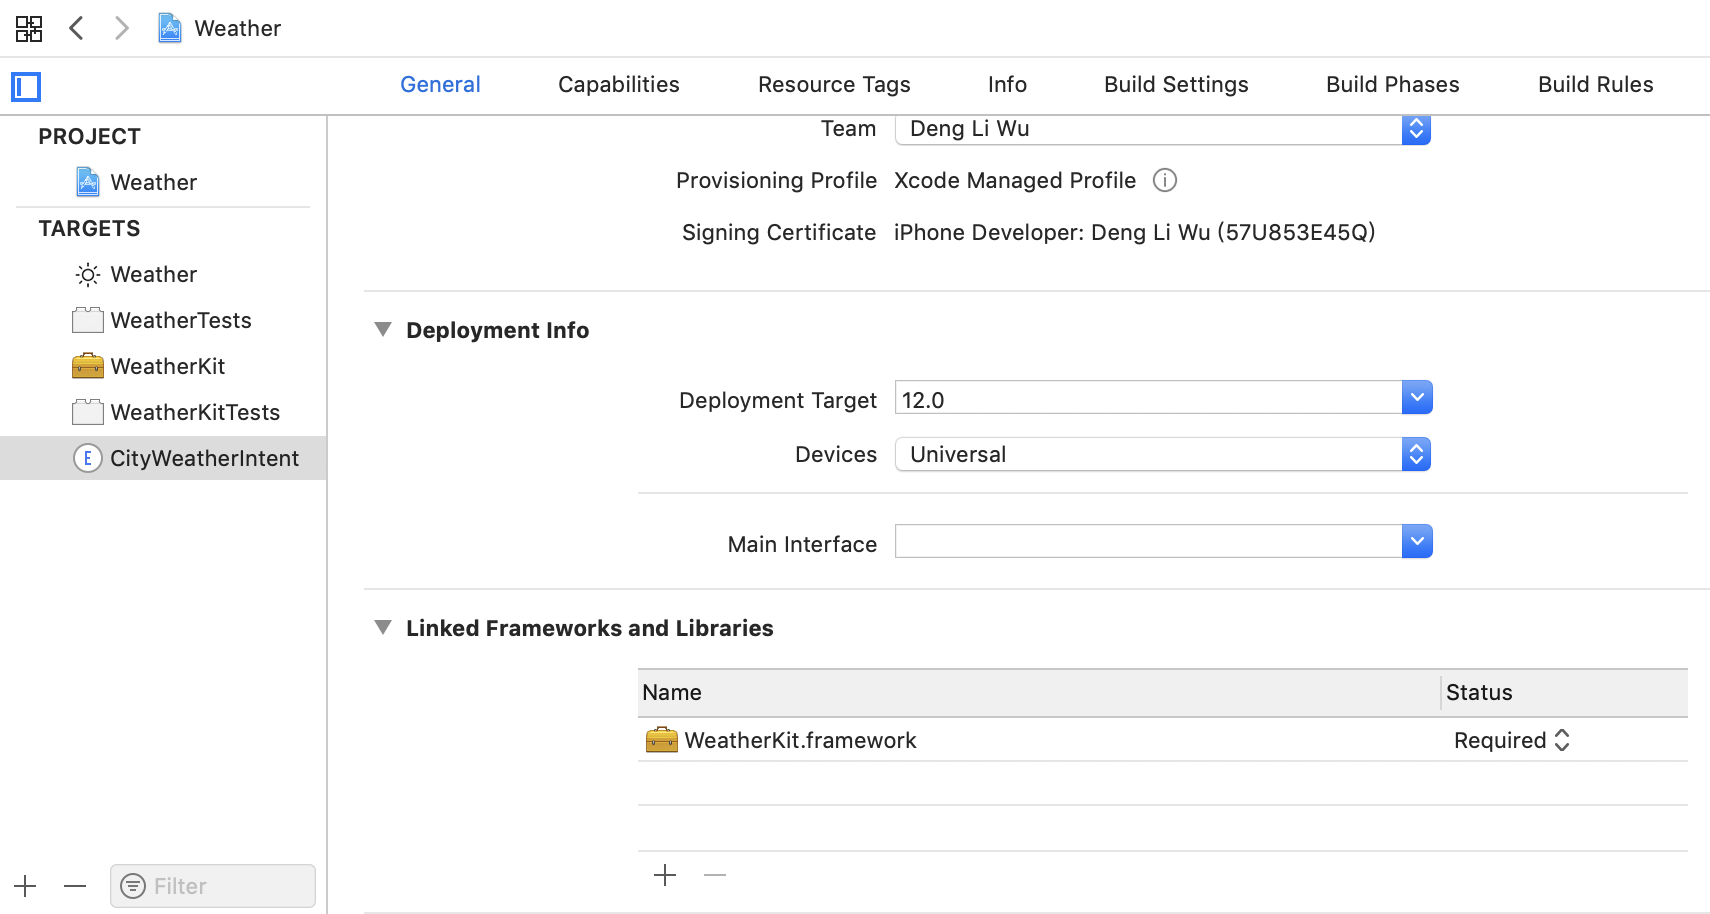Select the WeatherTests target

[180, 320]
